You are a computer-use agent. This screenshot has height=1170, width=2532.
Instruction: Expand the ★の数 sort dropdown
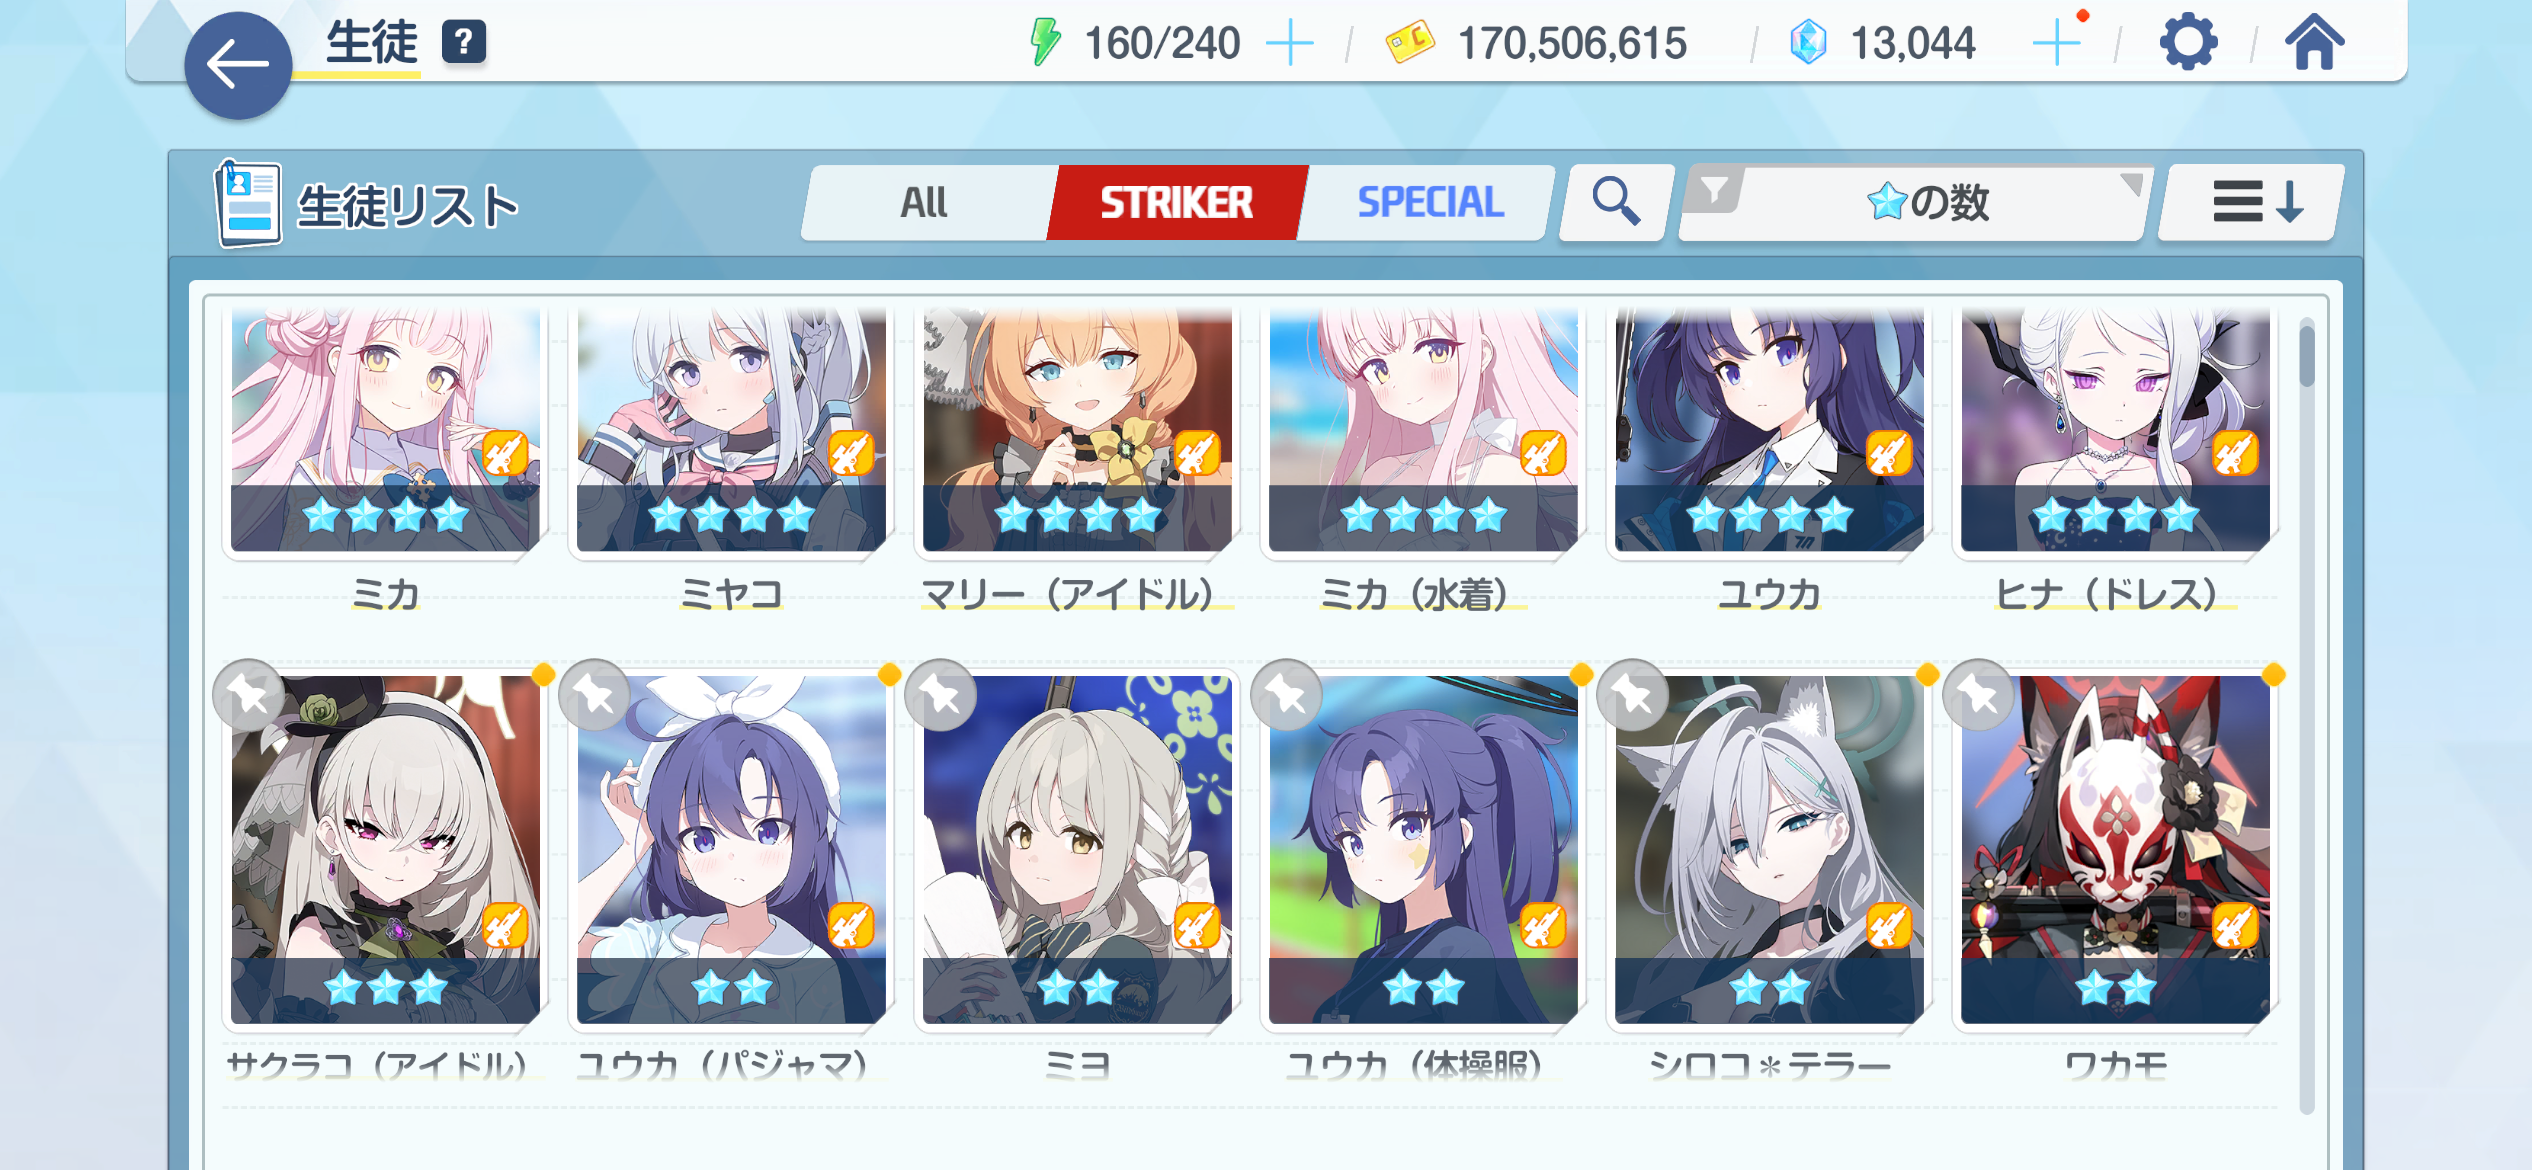coord(1914,202)
